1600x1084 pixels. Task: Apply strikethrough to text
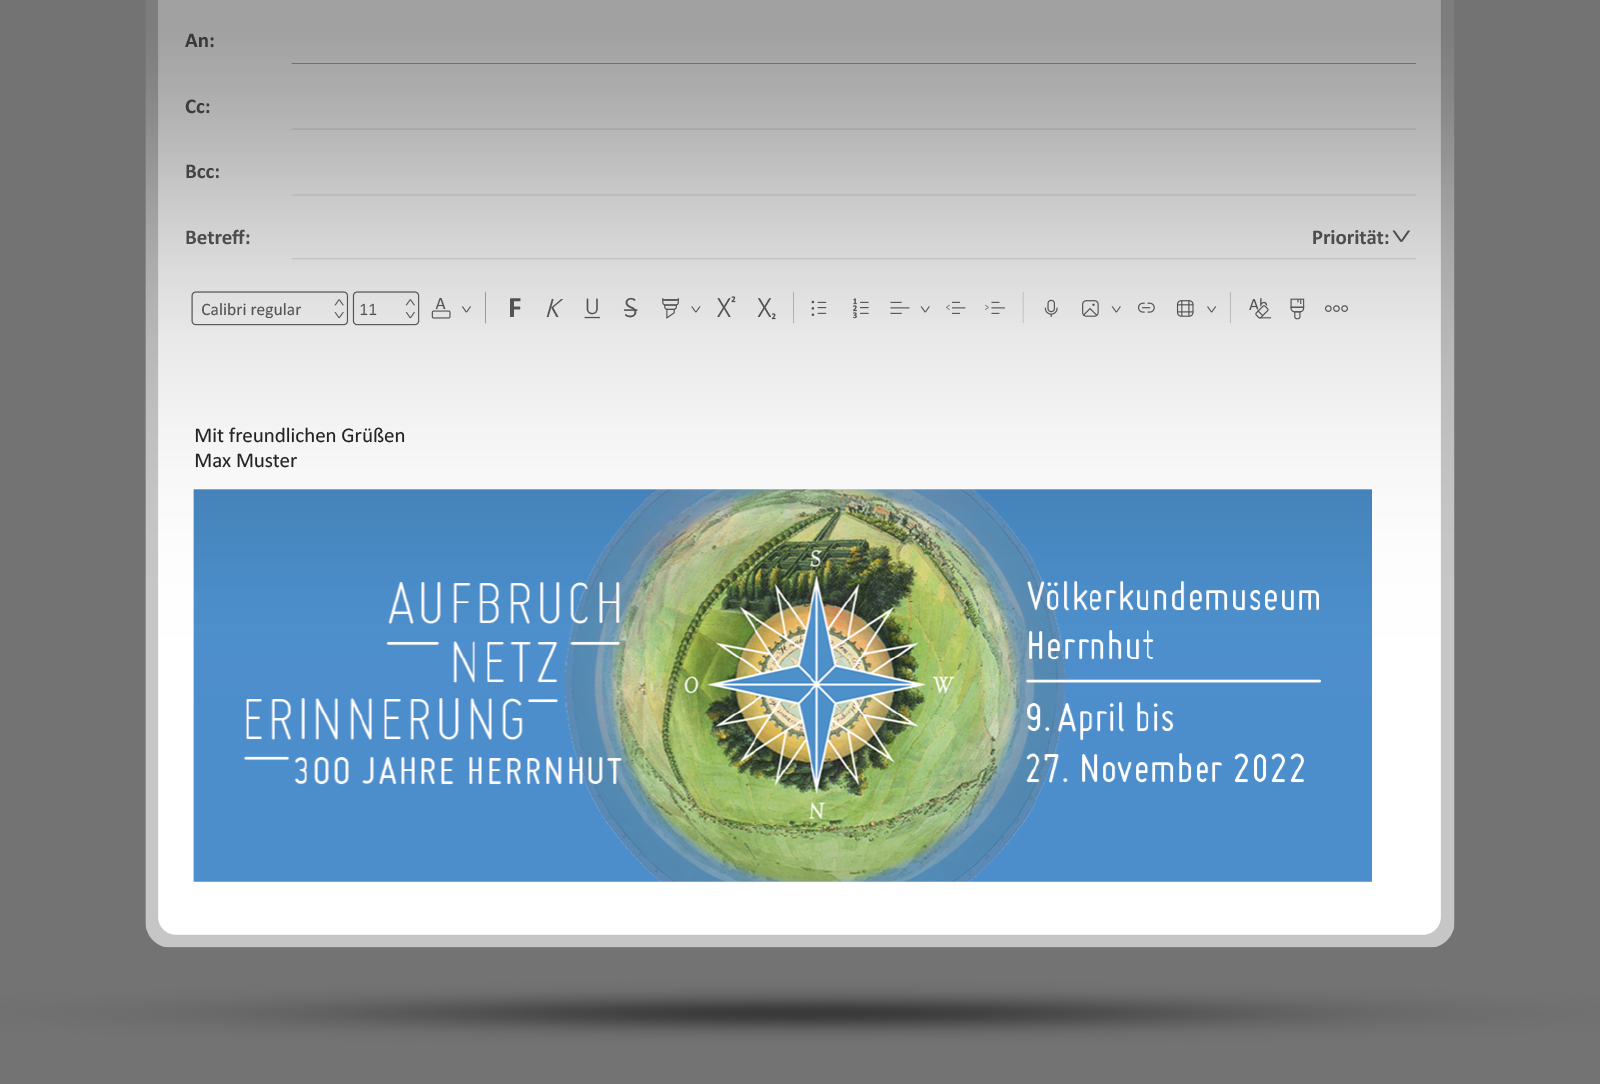(630, 308)
